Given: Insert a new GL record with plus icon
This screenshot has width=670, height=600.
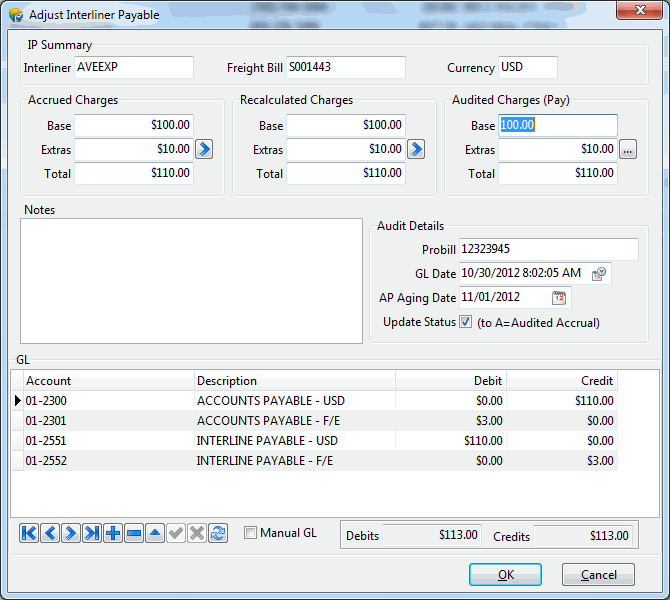Looking at the screenshot, I should coord(113,533).
